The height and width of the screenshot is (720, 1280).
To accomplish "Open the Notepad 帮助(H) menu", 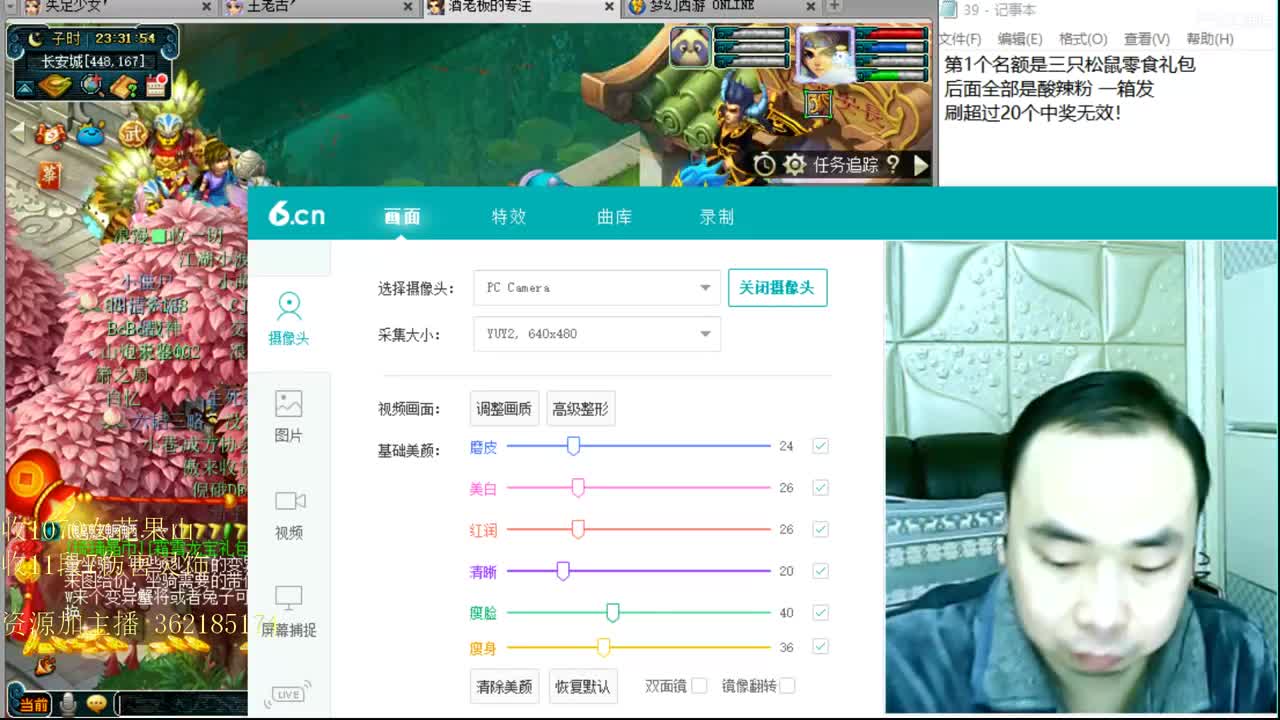I will [x=1210, y=39].
